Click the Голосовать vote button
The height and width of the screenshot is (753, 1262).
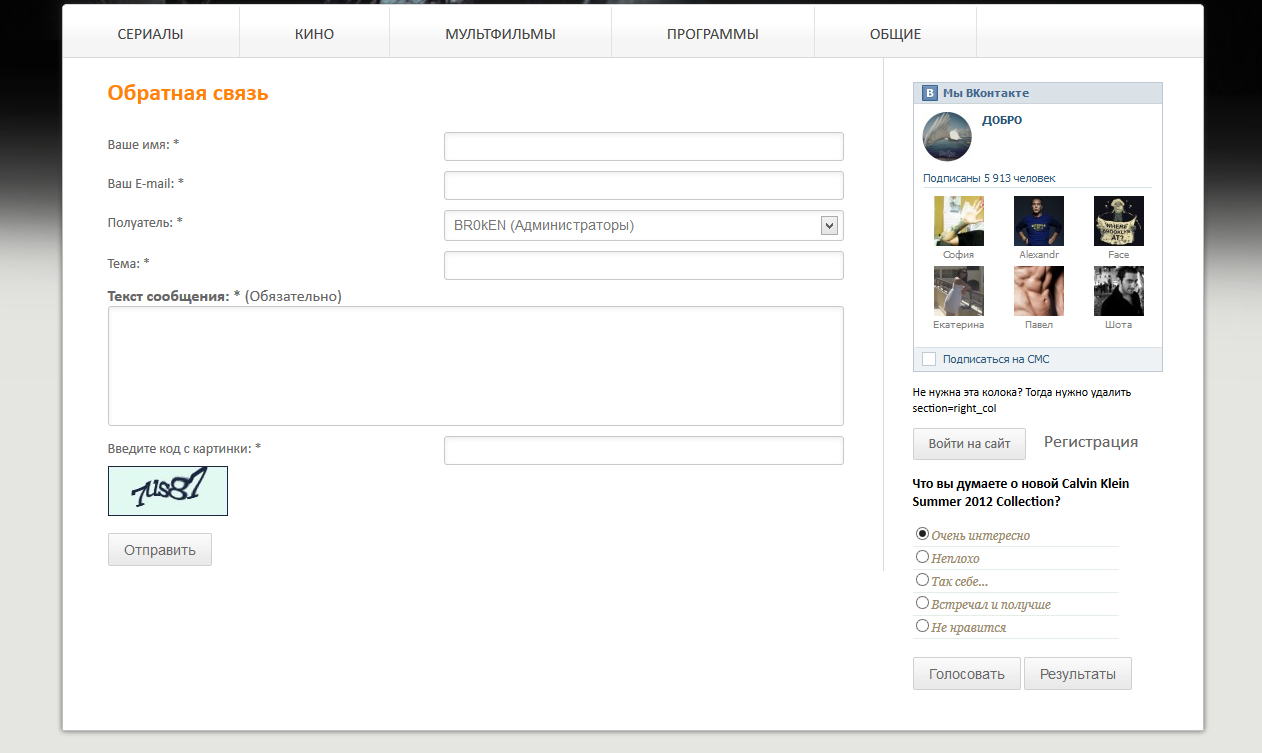coord(966,674)
